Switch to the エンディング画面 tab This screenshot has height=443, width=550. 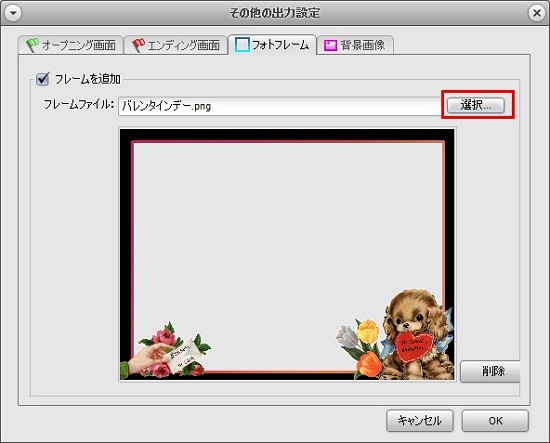[176, 45]
